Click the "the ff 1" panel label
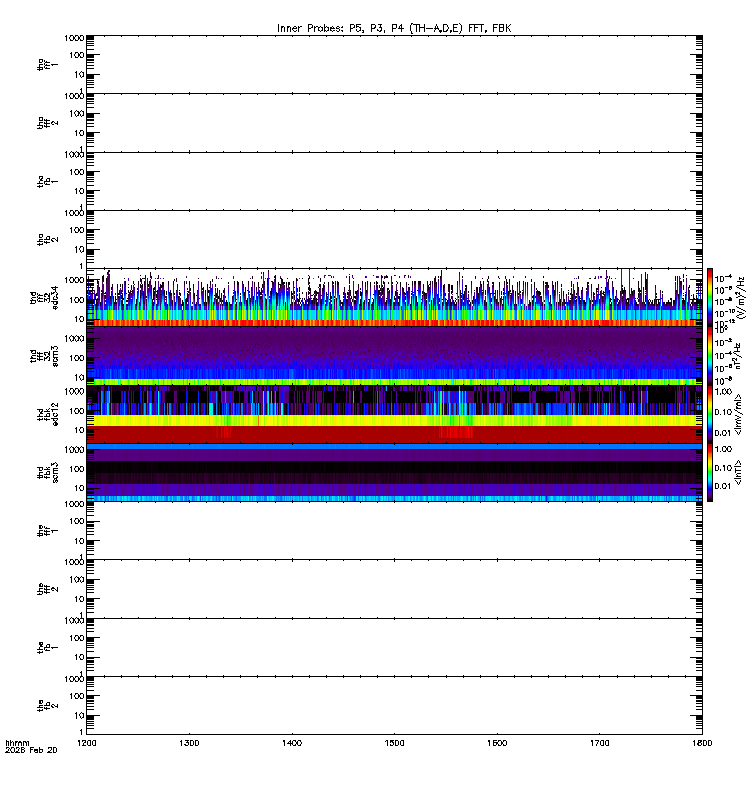750x800 pixels. pyautogui.click(x=47, y=531)
